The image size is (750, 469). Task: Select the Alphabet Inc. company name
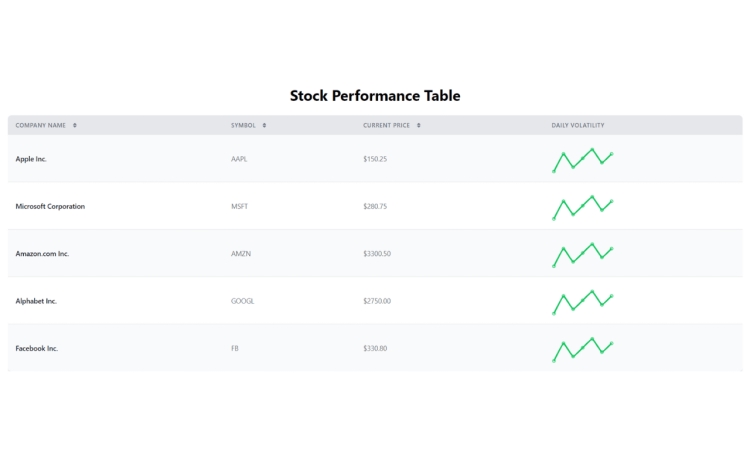point(36,301)
